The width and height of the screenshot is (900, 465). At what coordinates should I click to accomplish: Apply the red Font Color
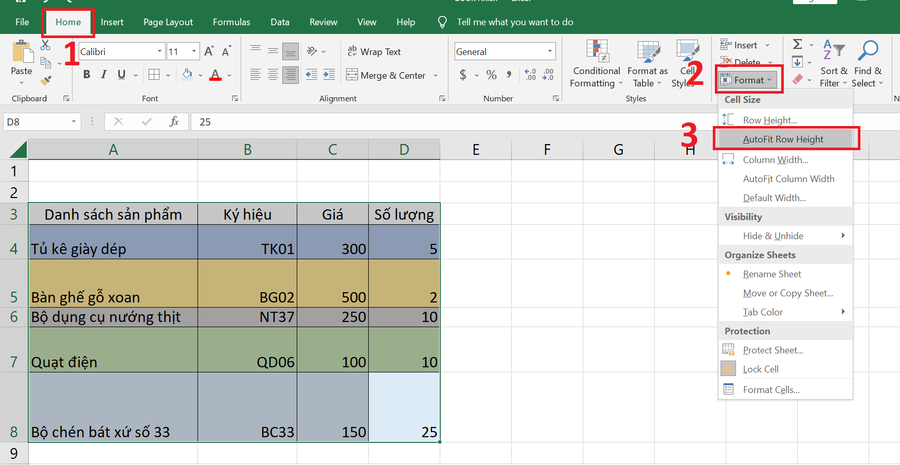[215, 75]
